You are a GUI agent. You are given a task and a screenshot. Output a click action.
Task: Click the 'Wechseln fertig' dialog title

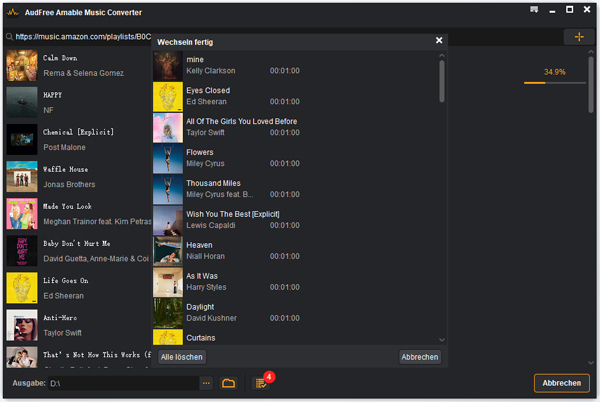185,42
